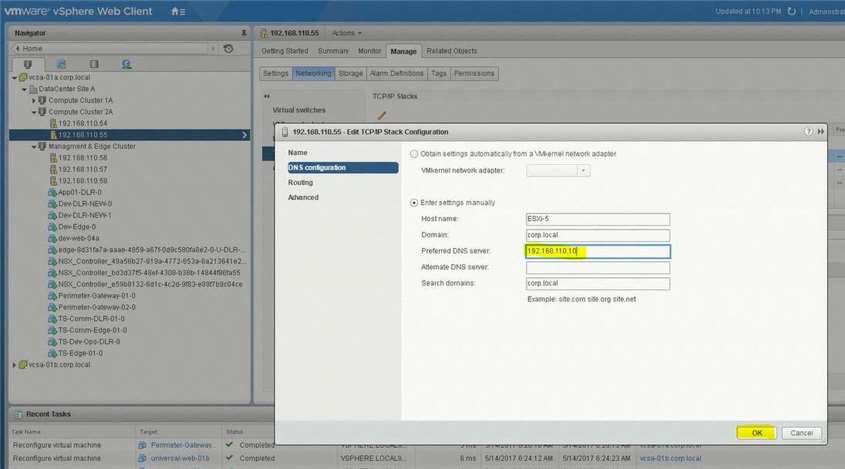Select VM Dev-Edge-0
This screenshot has height=469, width=845.
click(x=77, y=227)
